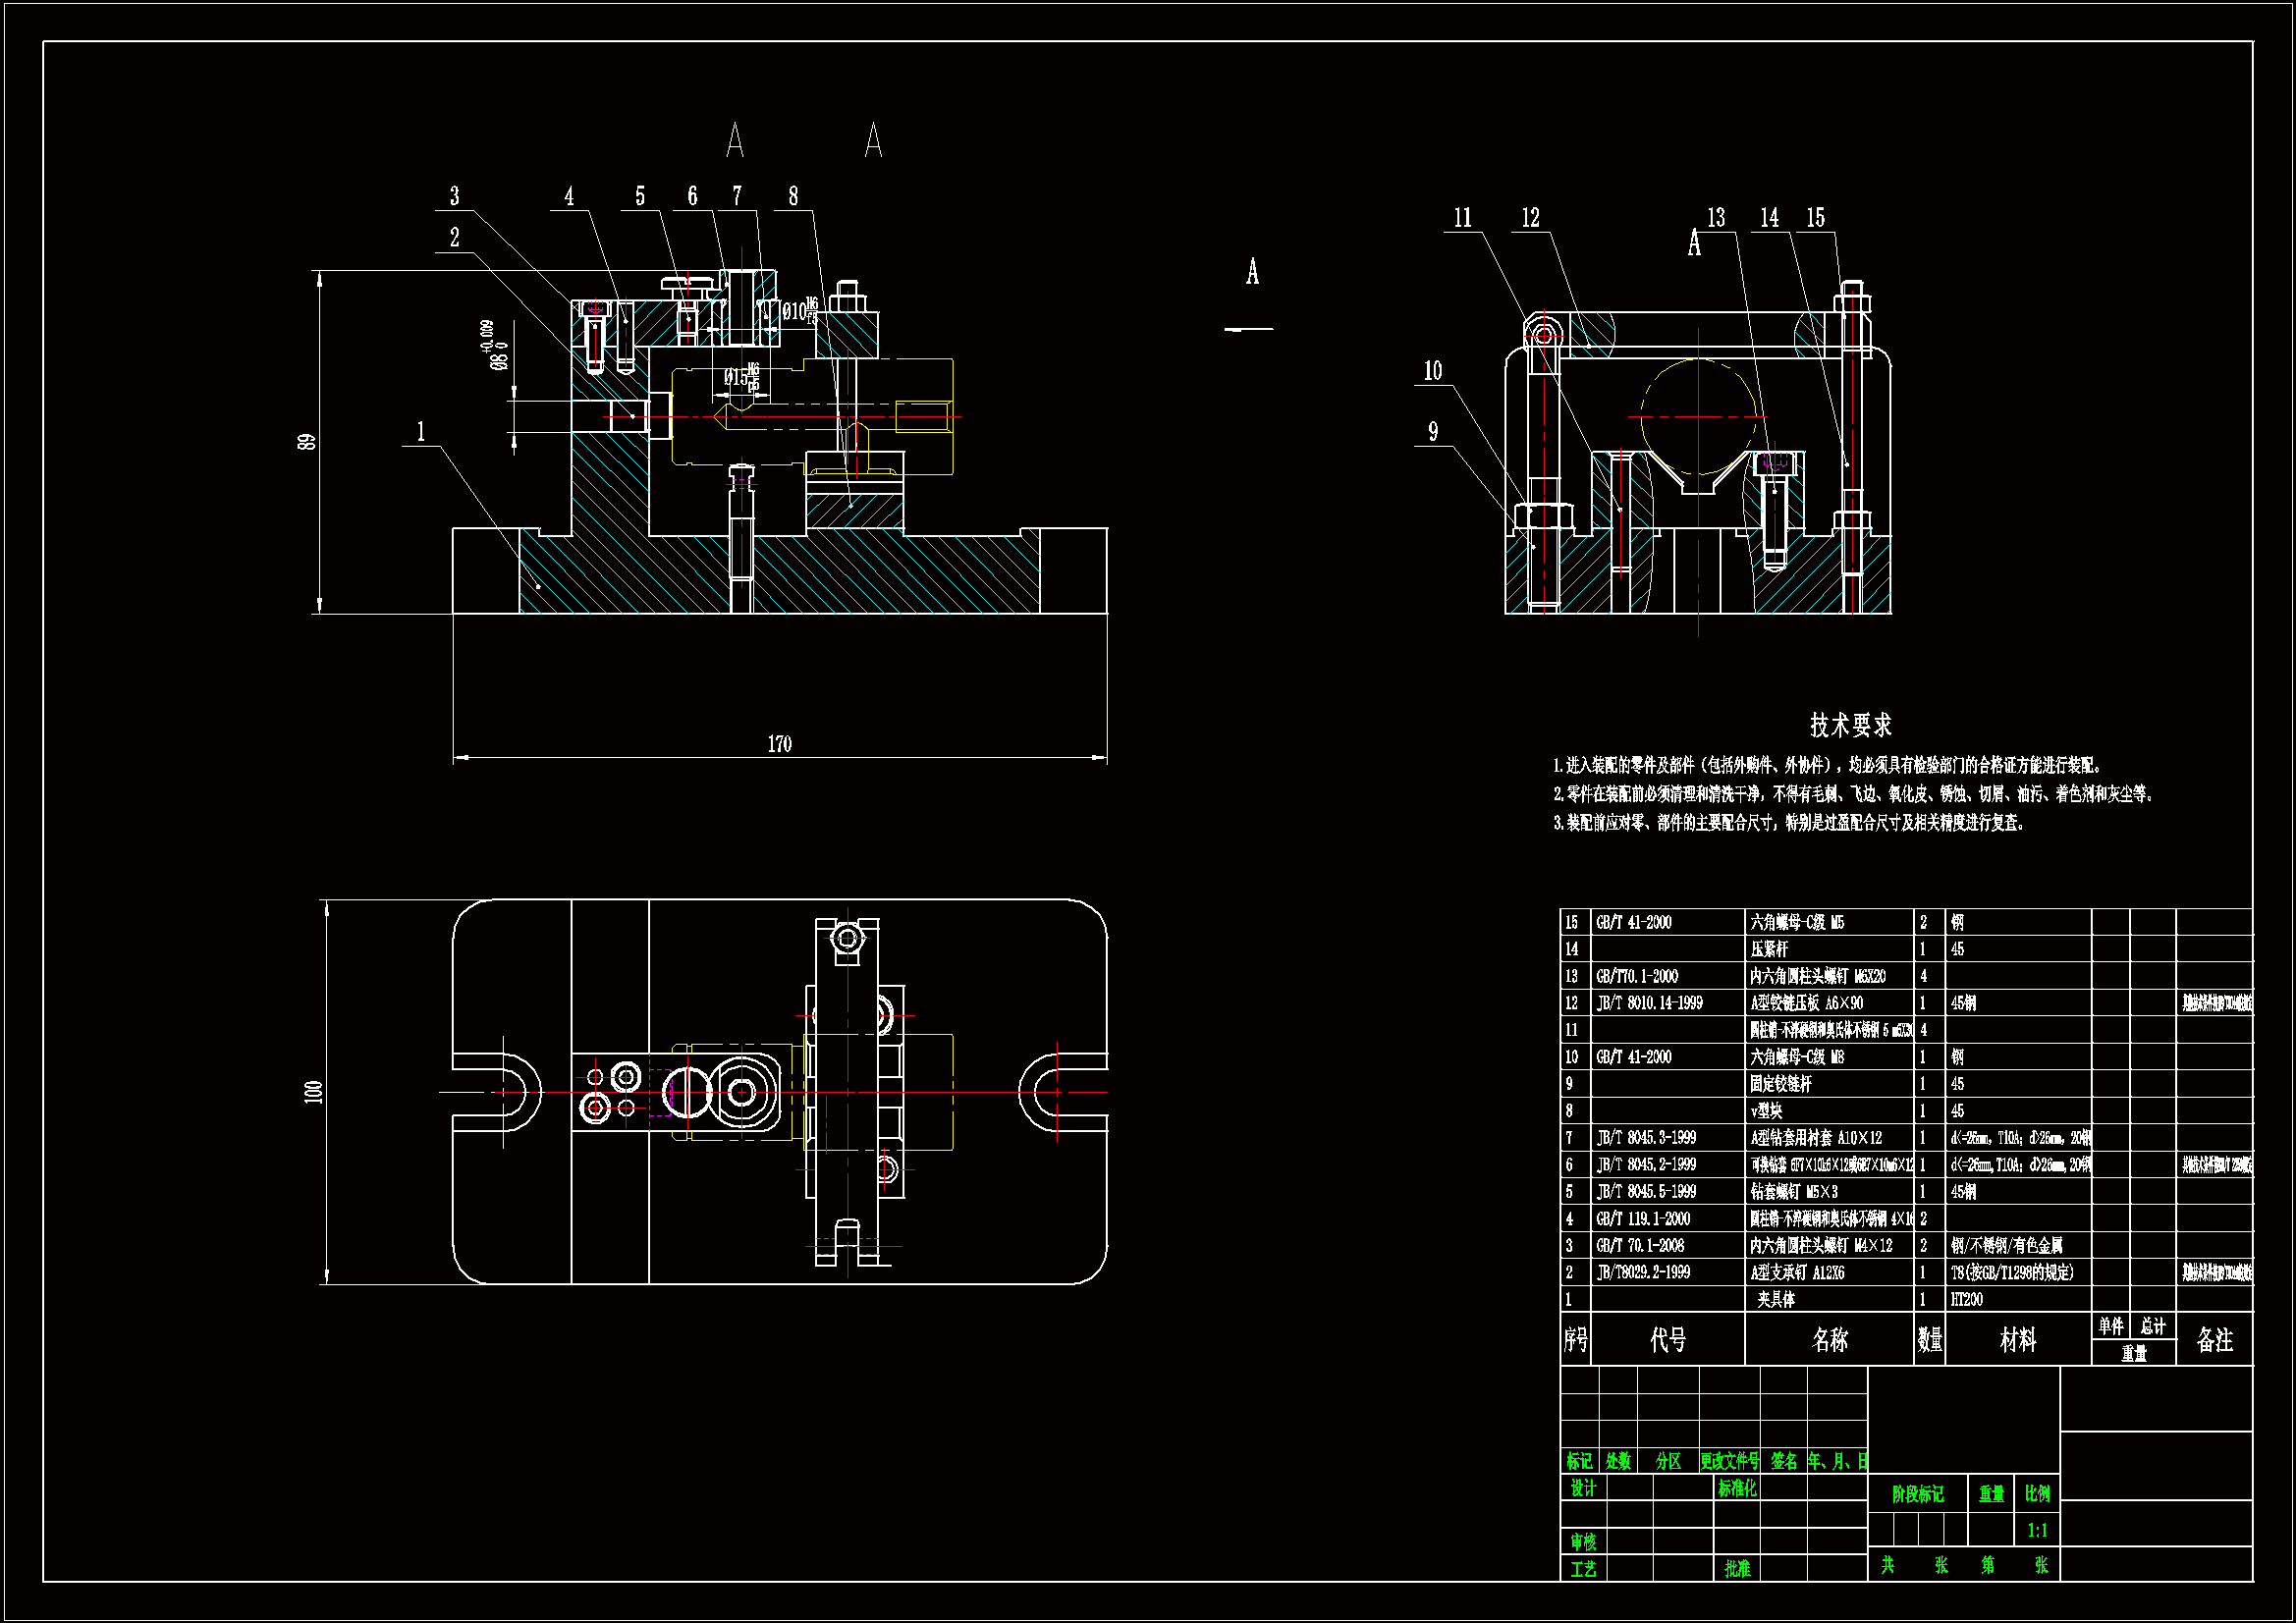Select the 1:1 scale value in title block
This screenshot has height=1623, width=2296.
coord(2037,1530)
